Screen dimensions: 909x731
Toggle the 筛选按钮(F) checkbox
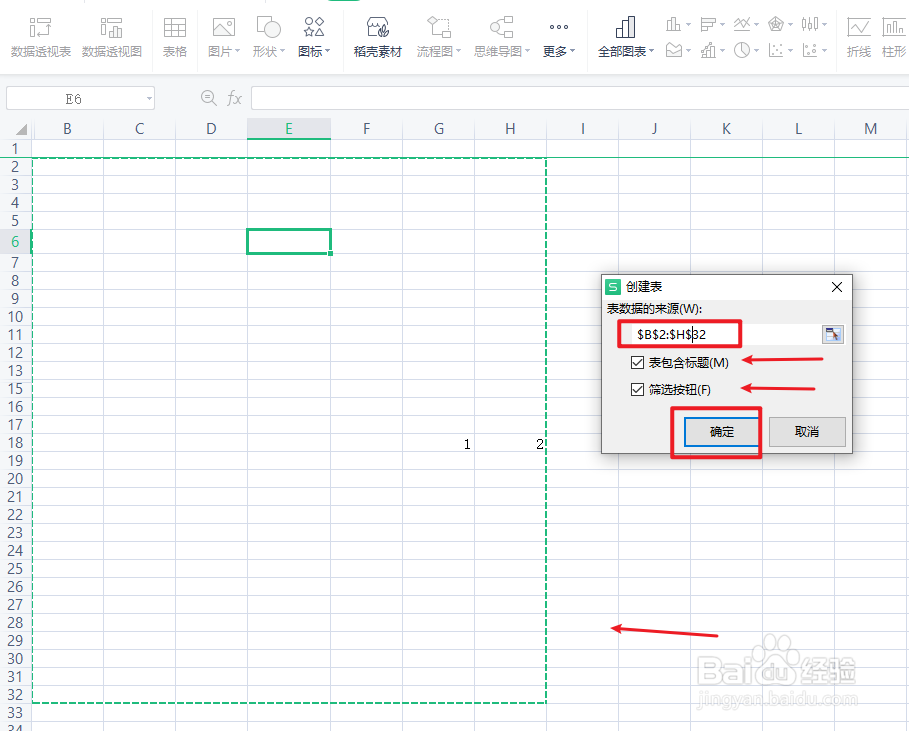[x=637, y=390]
